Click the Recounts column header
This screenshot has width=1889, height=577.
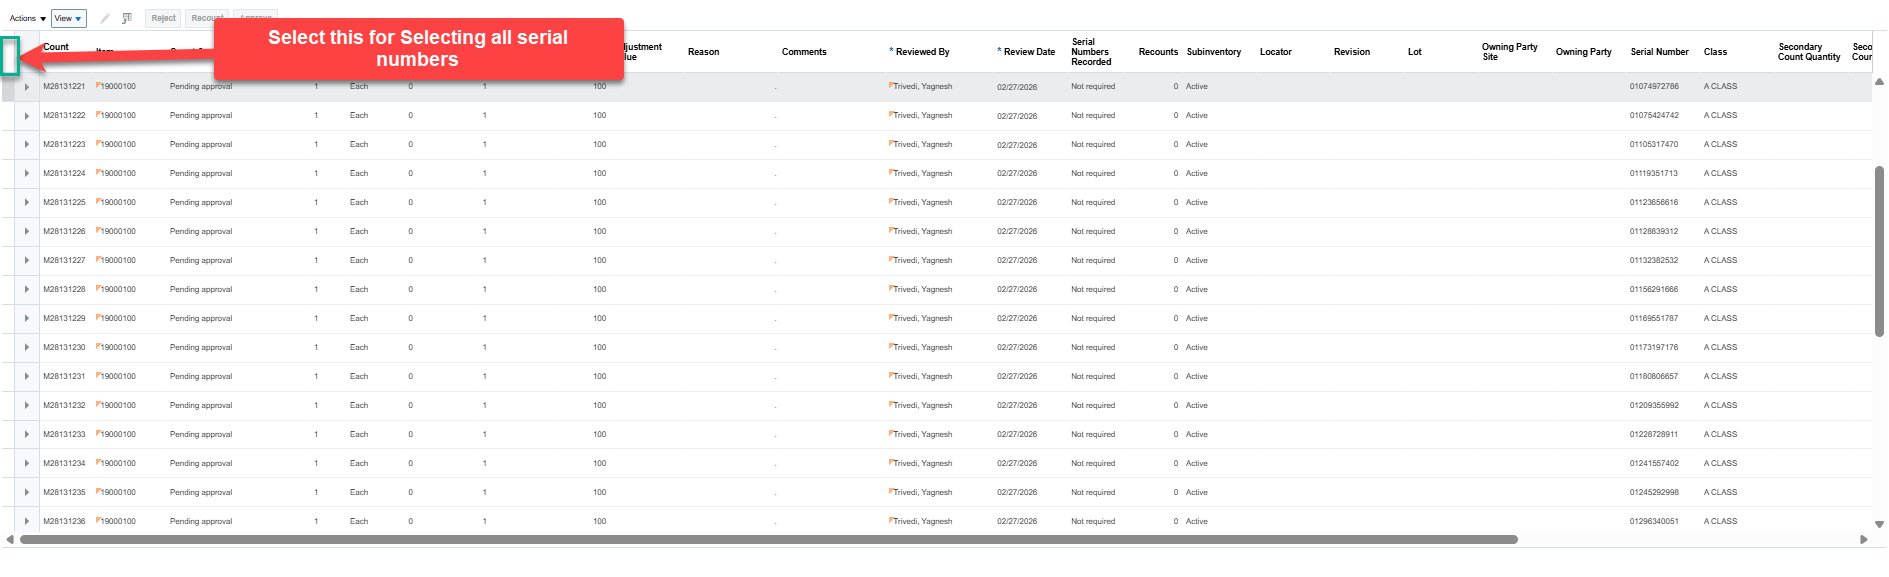point(1158,52)
